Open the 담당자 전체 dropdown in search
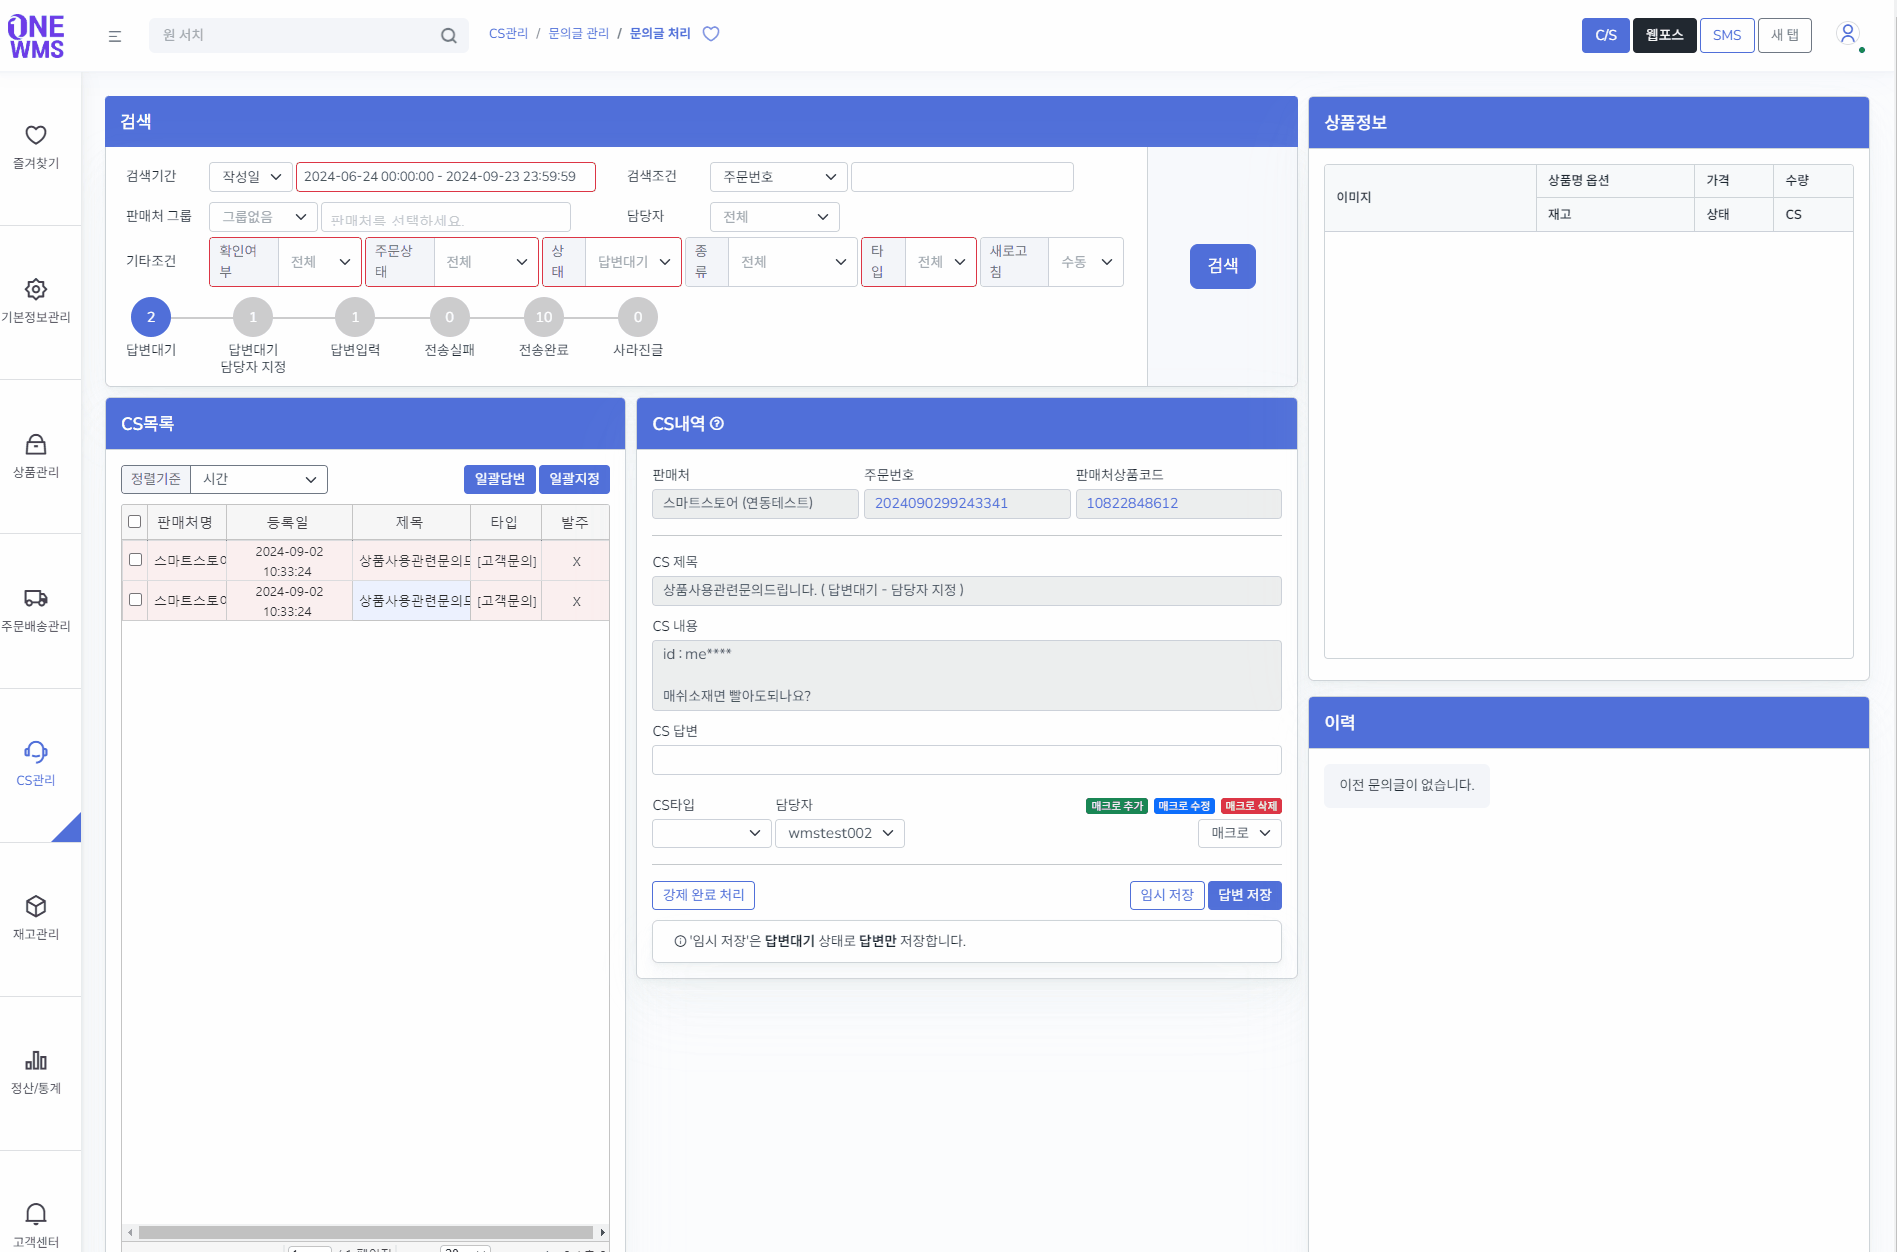Screen dimensions: 1897x1252 pyautogui.click(x=774, y=217)
